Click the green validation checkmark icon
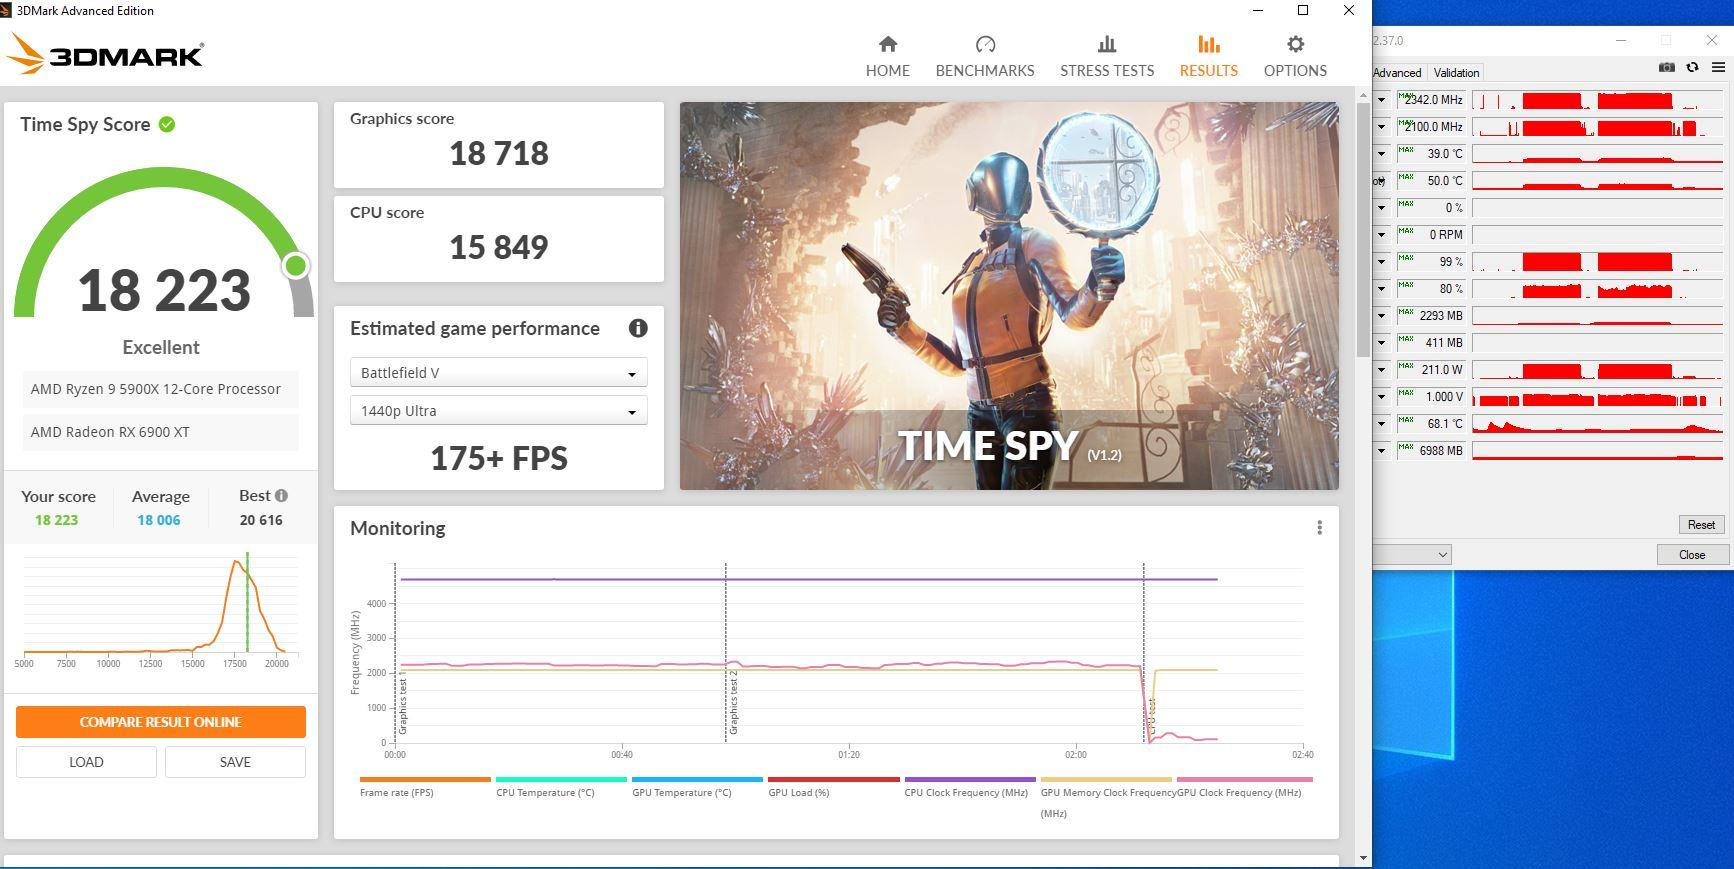This screenshot has height=869, width=1734. tap(167, 124)
